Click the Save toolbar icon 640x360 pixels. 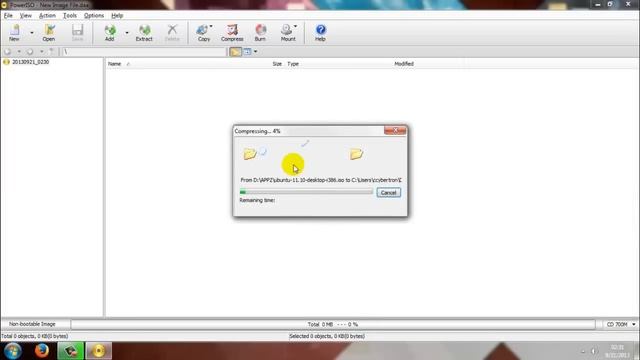(78, 33)
